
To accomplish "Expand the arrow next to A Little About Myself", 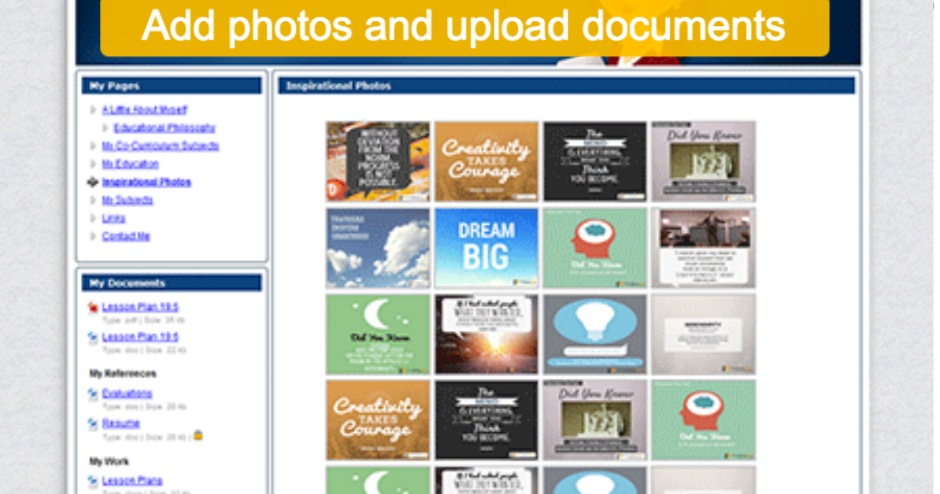I will tap(93, 110).
